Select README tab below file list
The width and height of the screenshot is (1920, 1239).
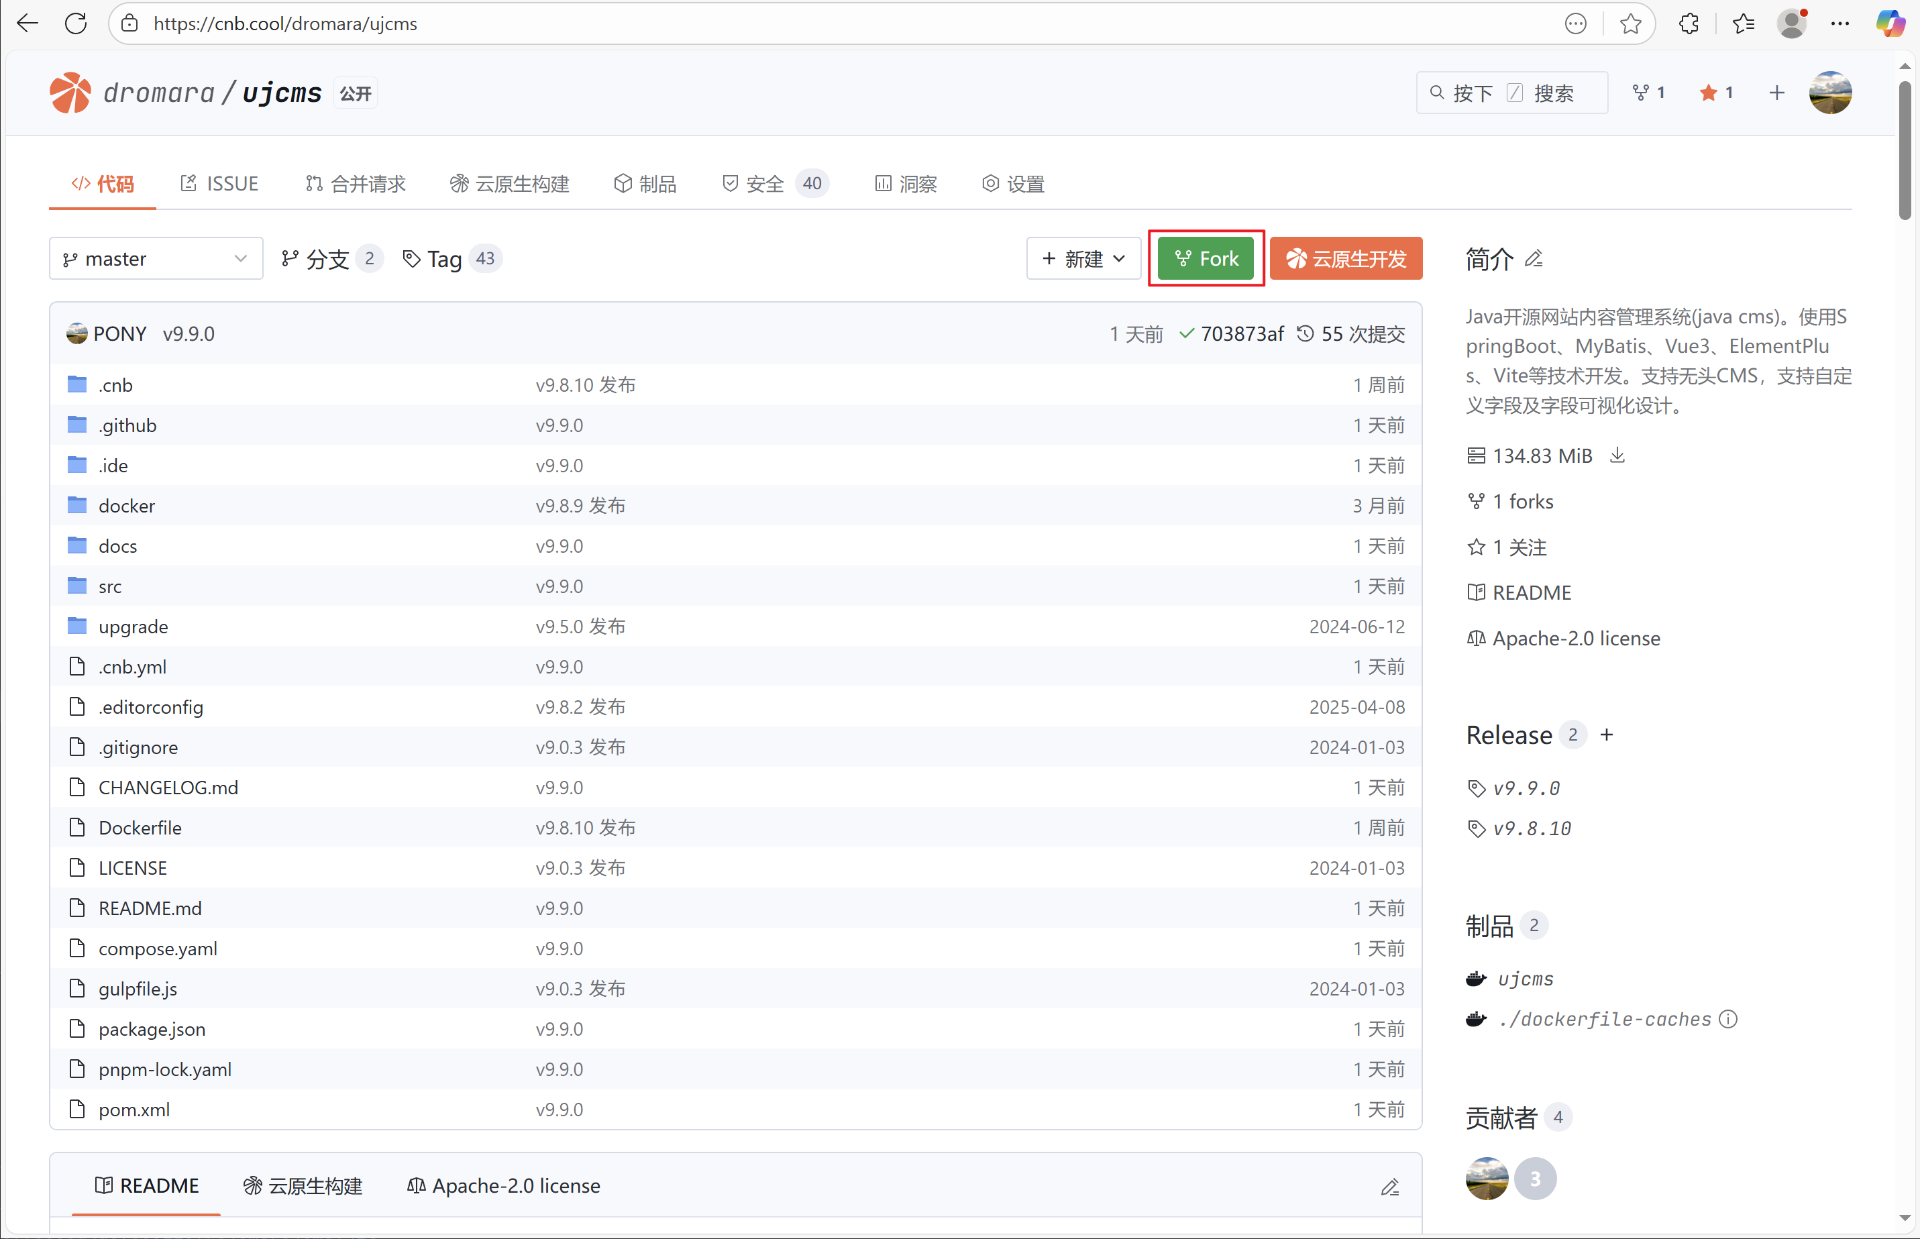(x=147, y=1186)
